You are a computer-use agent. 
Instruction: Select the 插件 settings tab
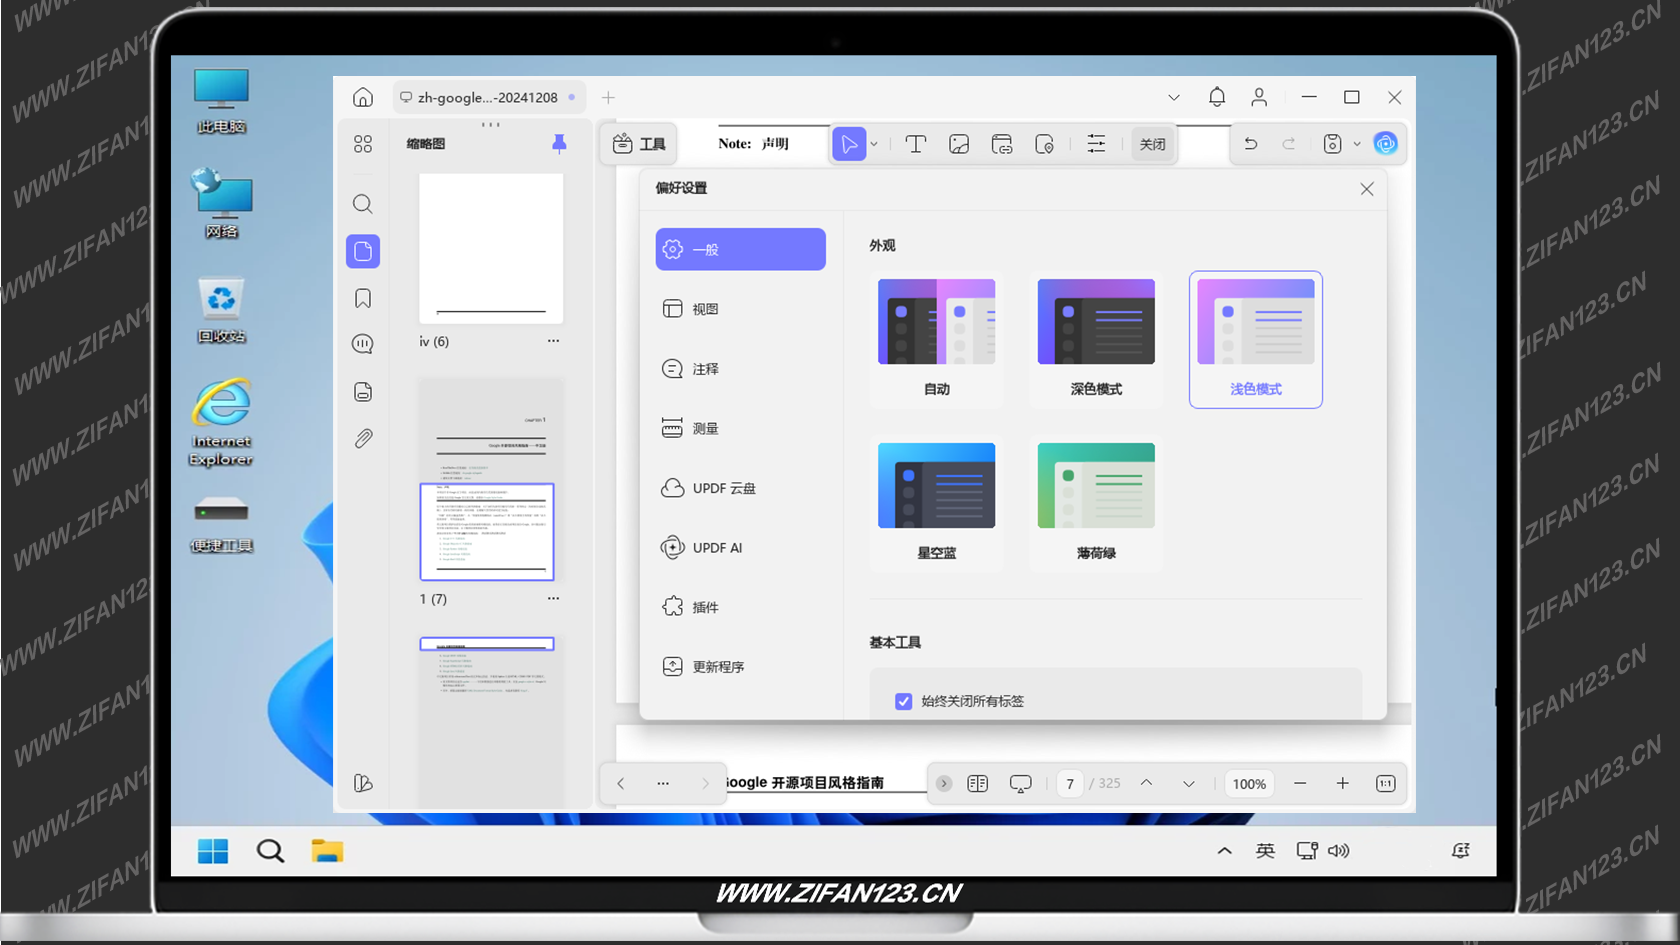pyautogui.click(x=741, y=607)
